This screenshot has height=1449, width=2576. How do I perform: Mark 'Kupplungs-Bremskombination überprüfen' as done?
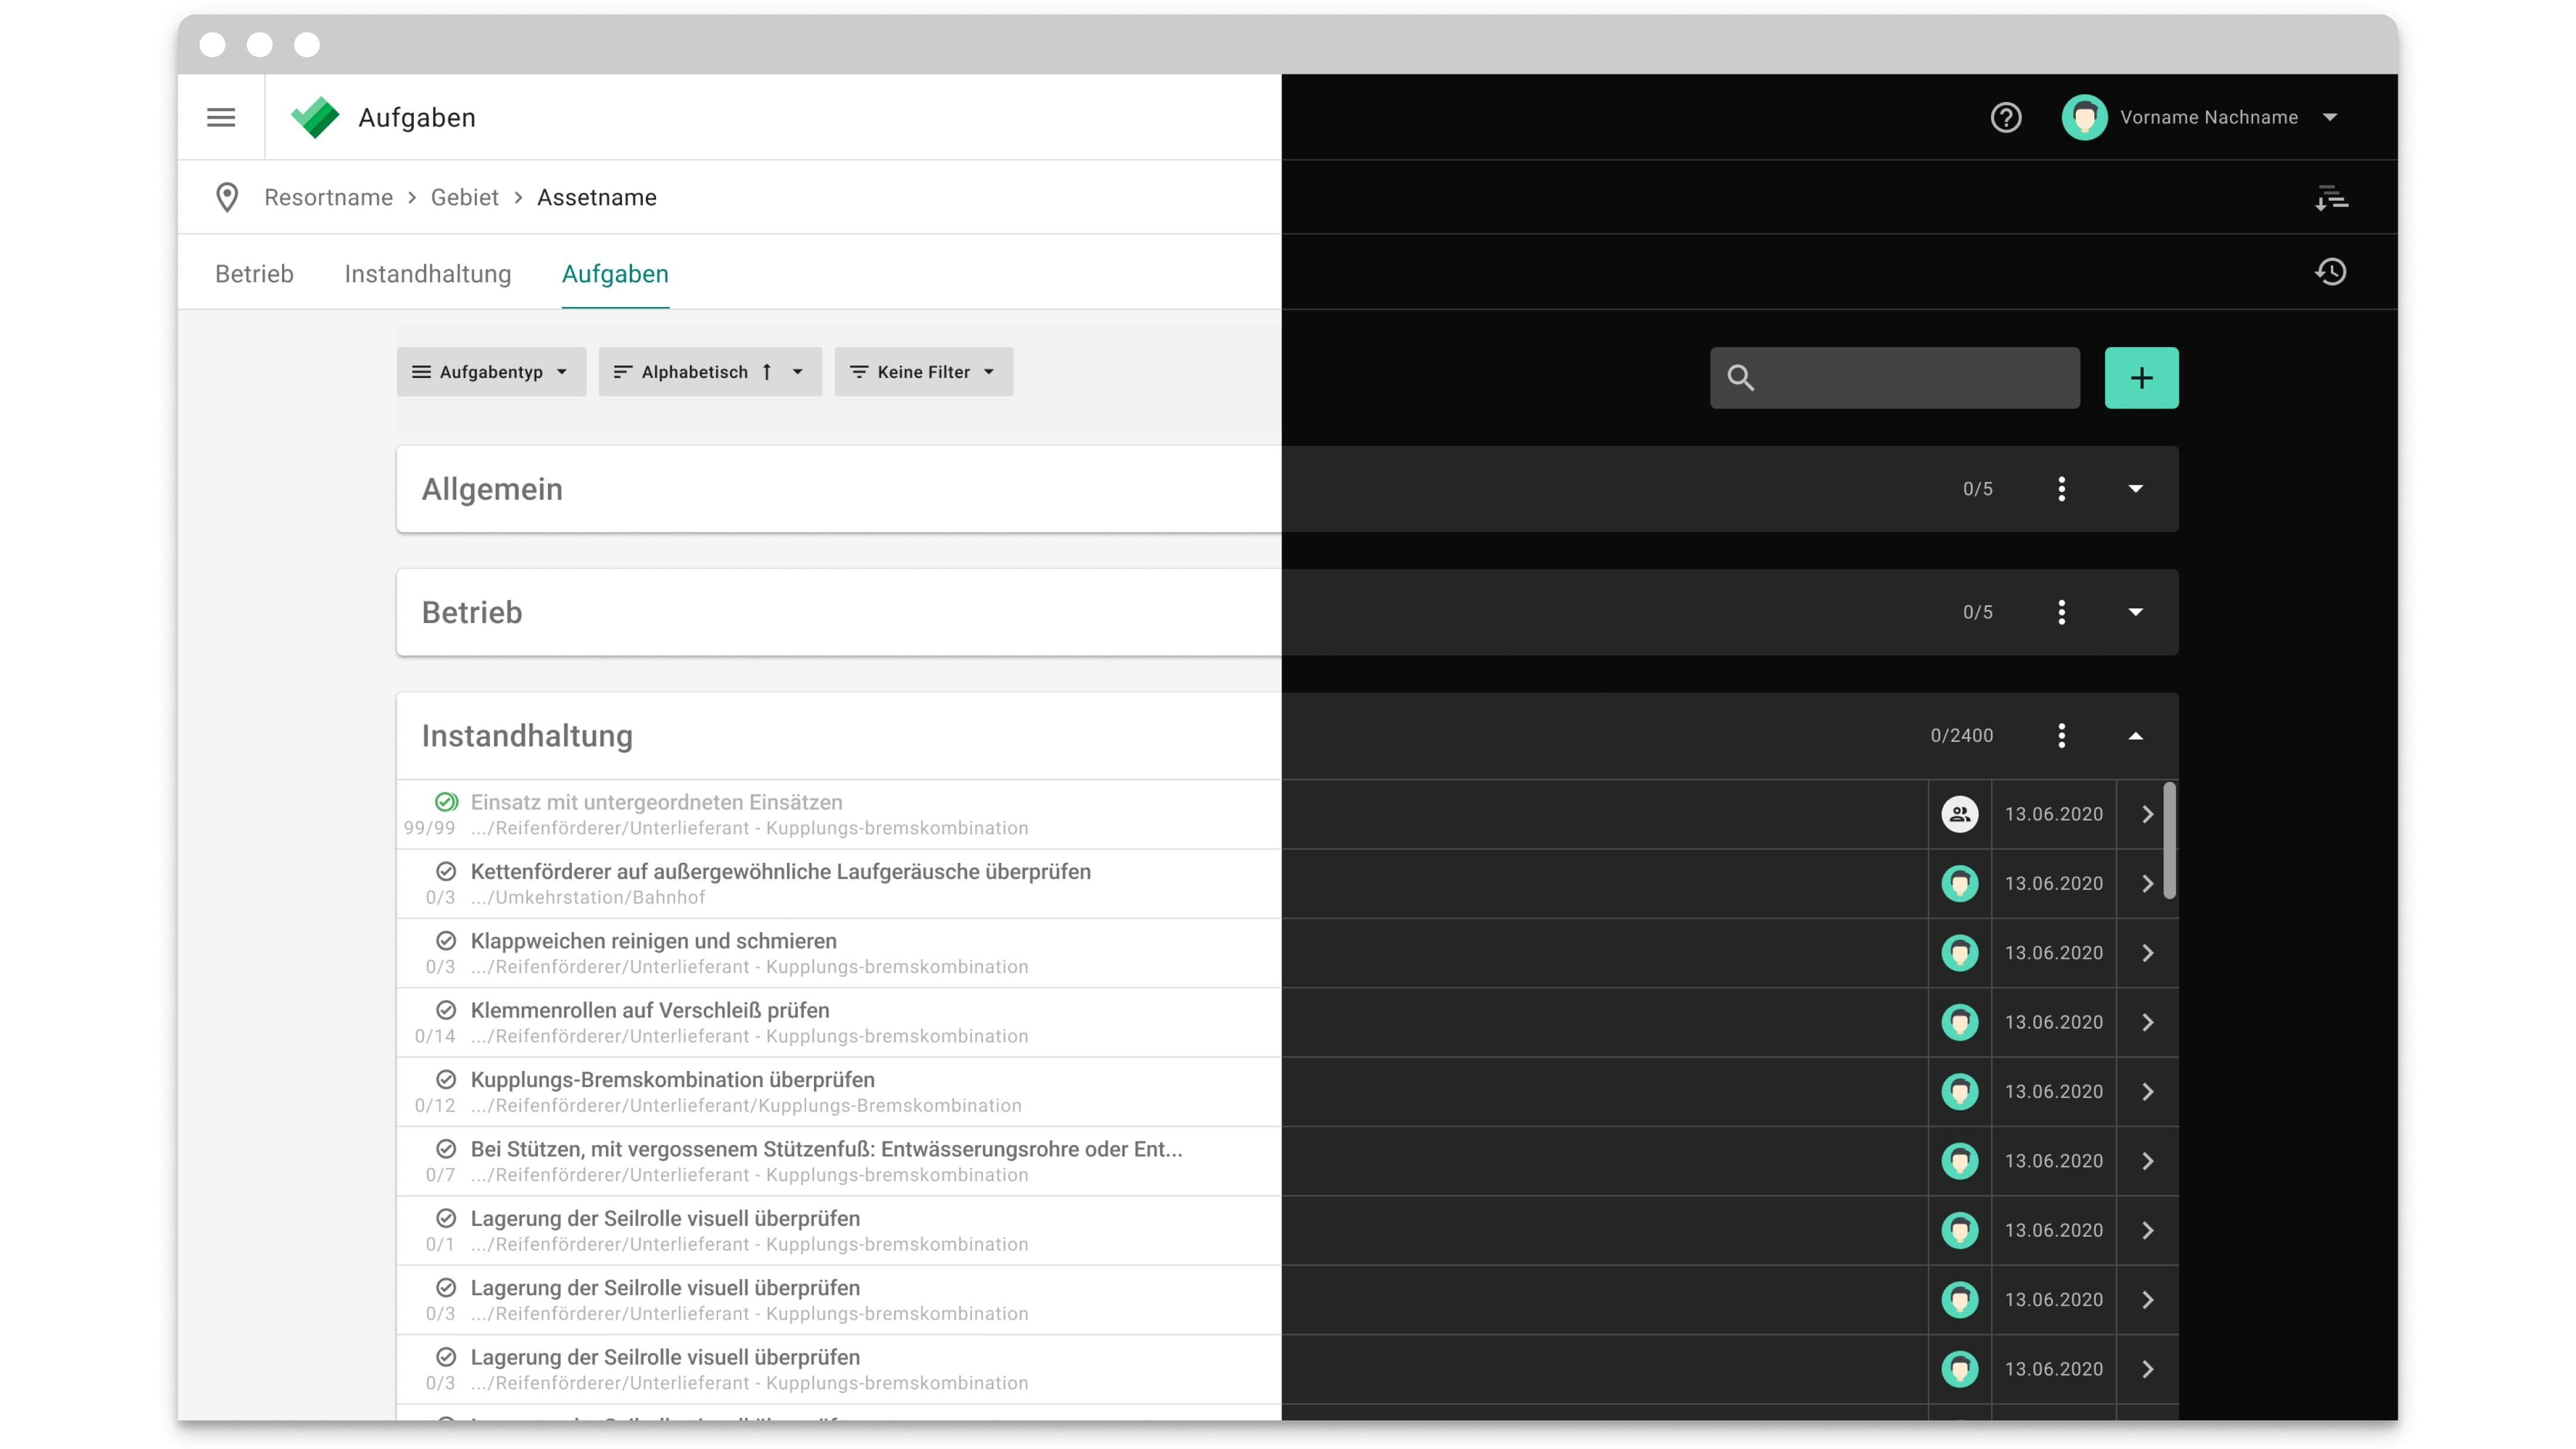click(x=446, y=1079)
